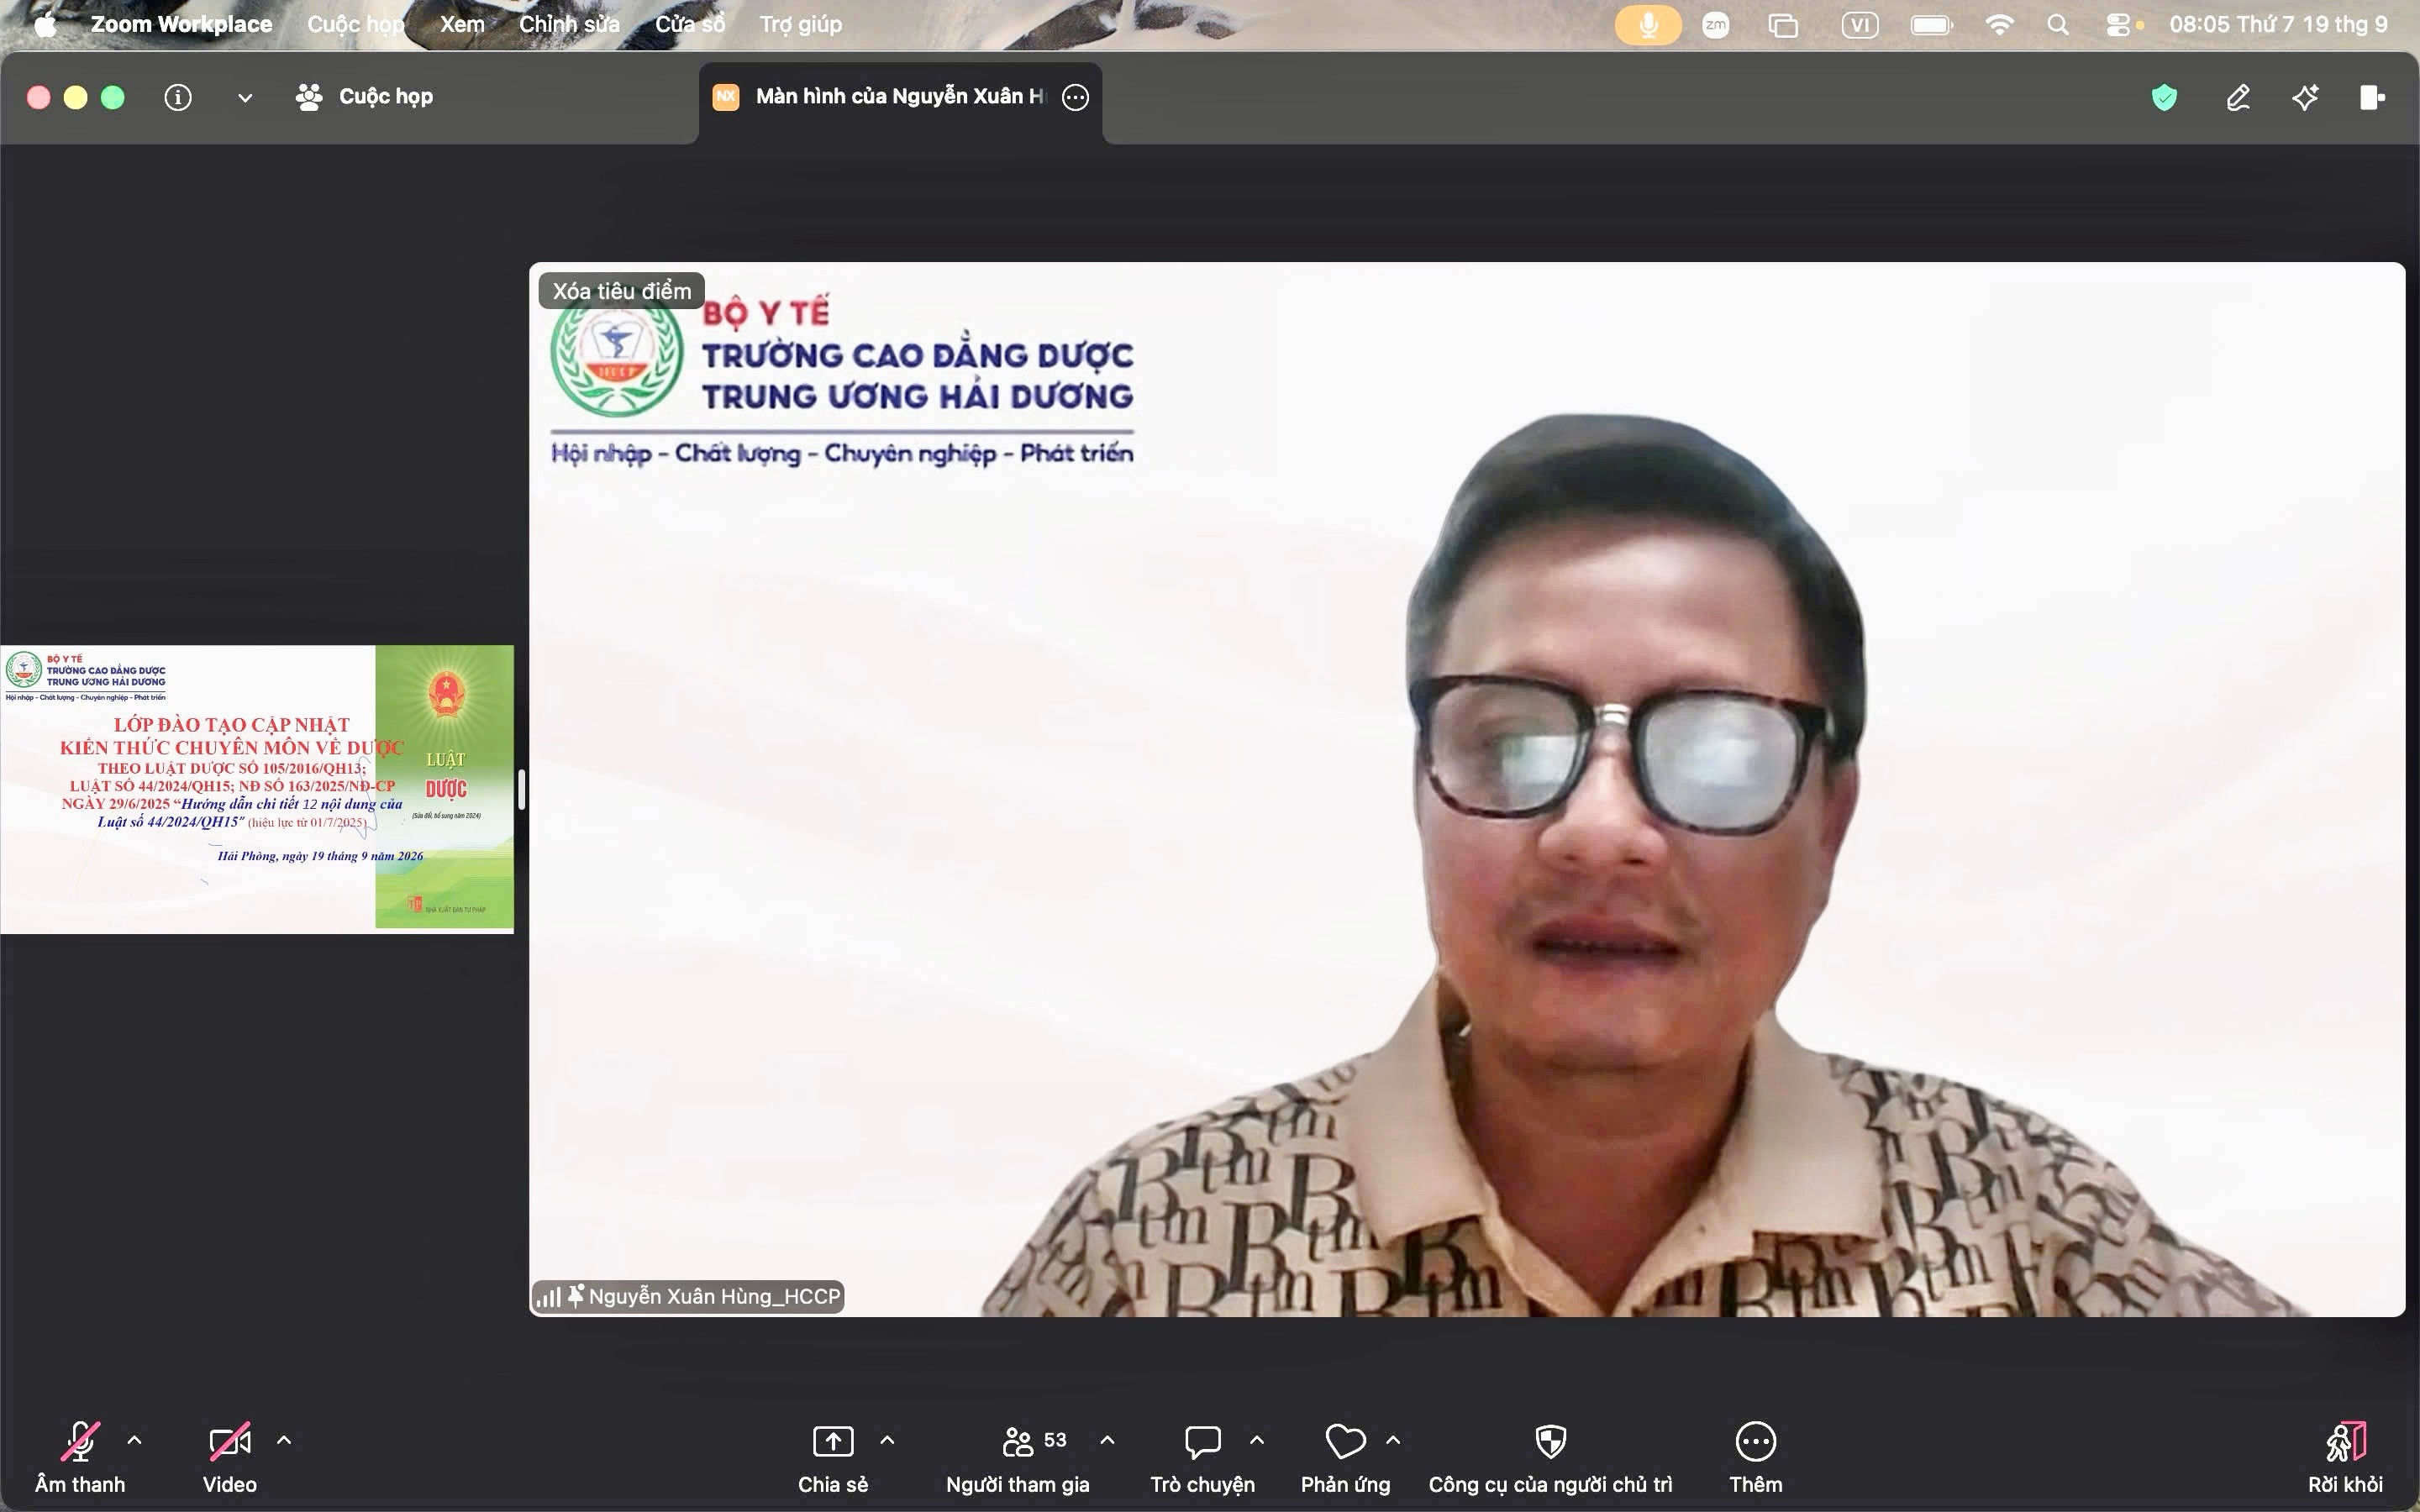Image resolution: width=2420 pixels, height=1512 pixels.
Task: Expand audio options chevron beside Âm thanh
Action: click(x=135, y=1440)
